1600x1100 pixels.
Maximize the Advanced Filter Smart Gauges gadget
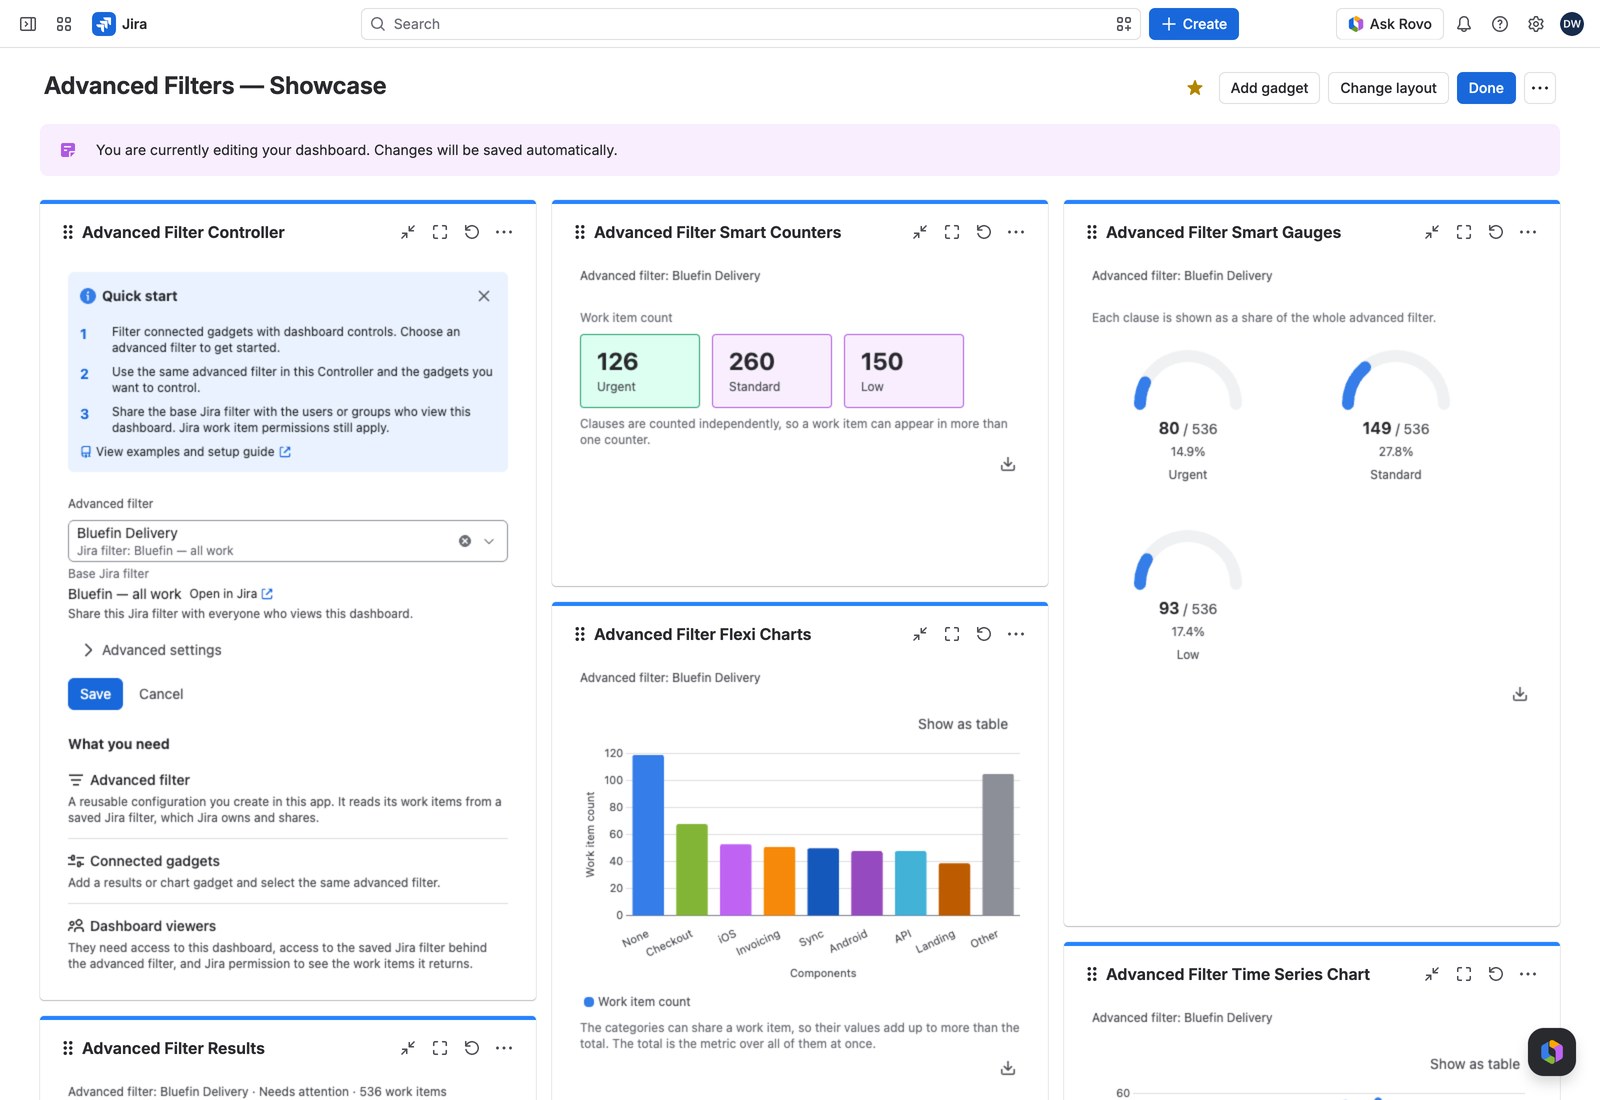click(1464, 232)
